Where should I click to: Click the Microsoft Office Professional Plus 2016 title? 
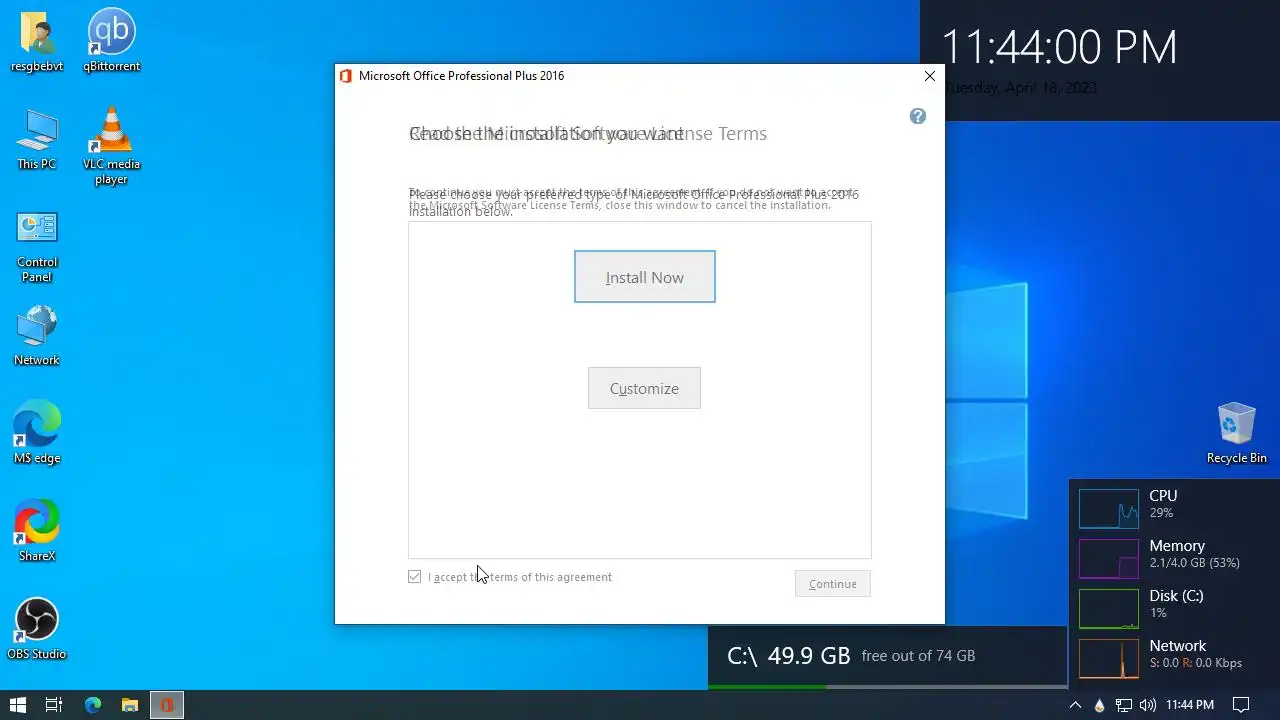tap(461, 76)
